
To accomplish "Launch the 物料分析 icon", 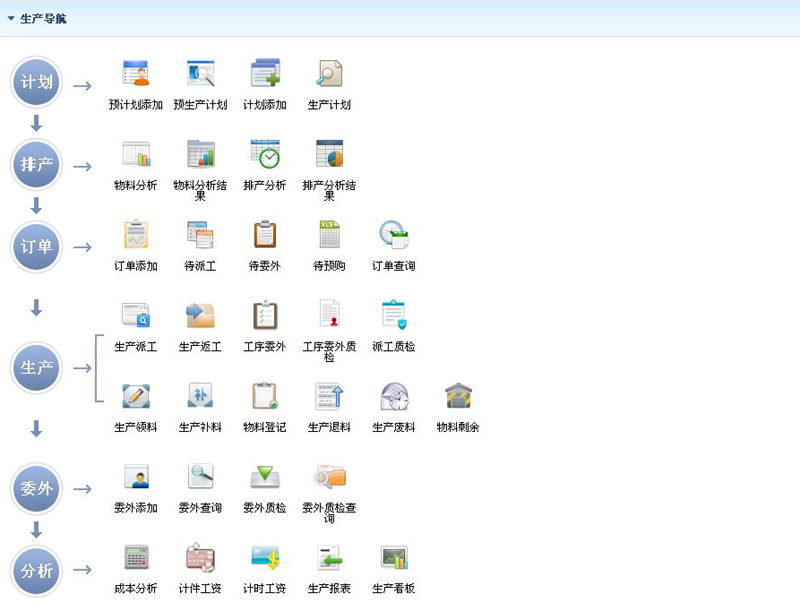I will (135, 154).
